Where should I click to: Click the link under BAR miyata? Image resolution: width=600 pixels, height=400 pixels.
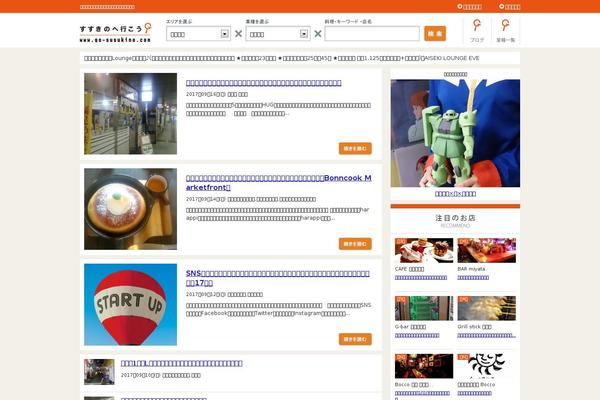click(473, 278)
